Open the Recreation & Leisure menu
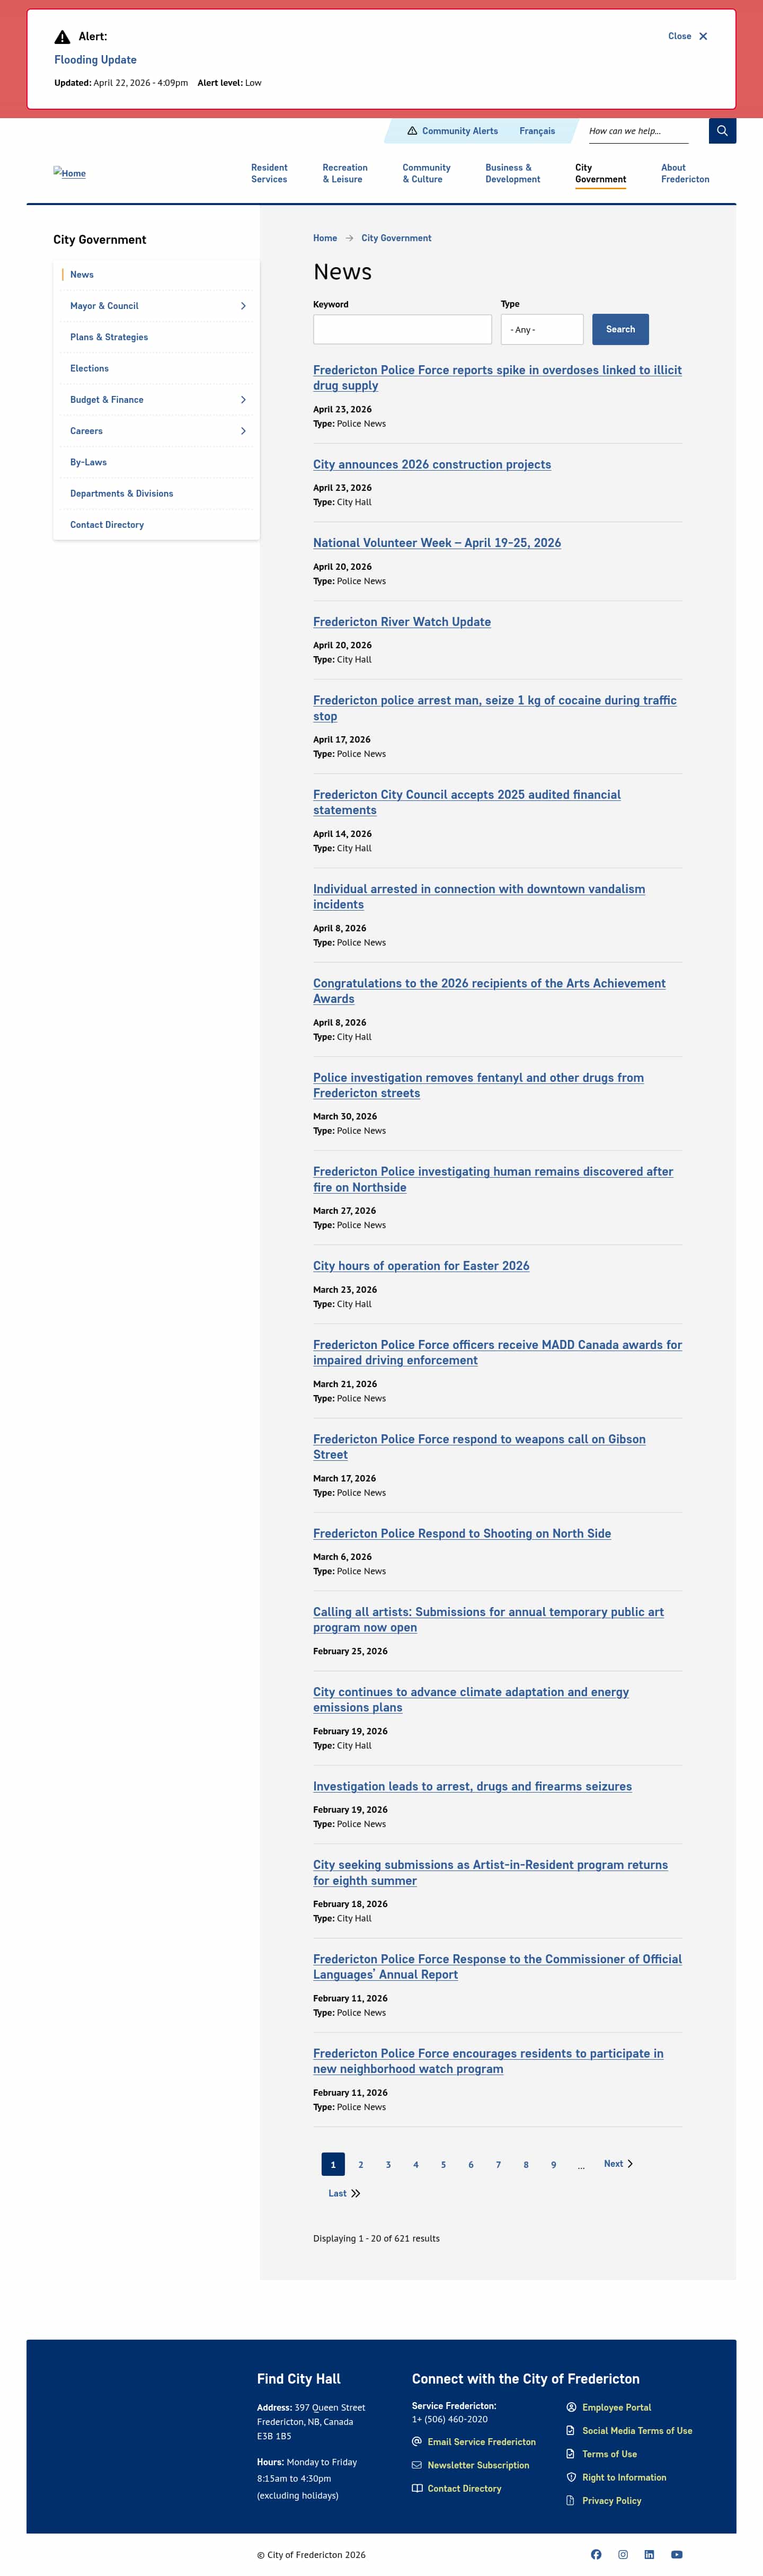This screenshot has width=763, height=2576. (345, 174)
